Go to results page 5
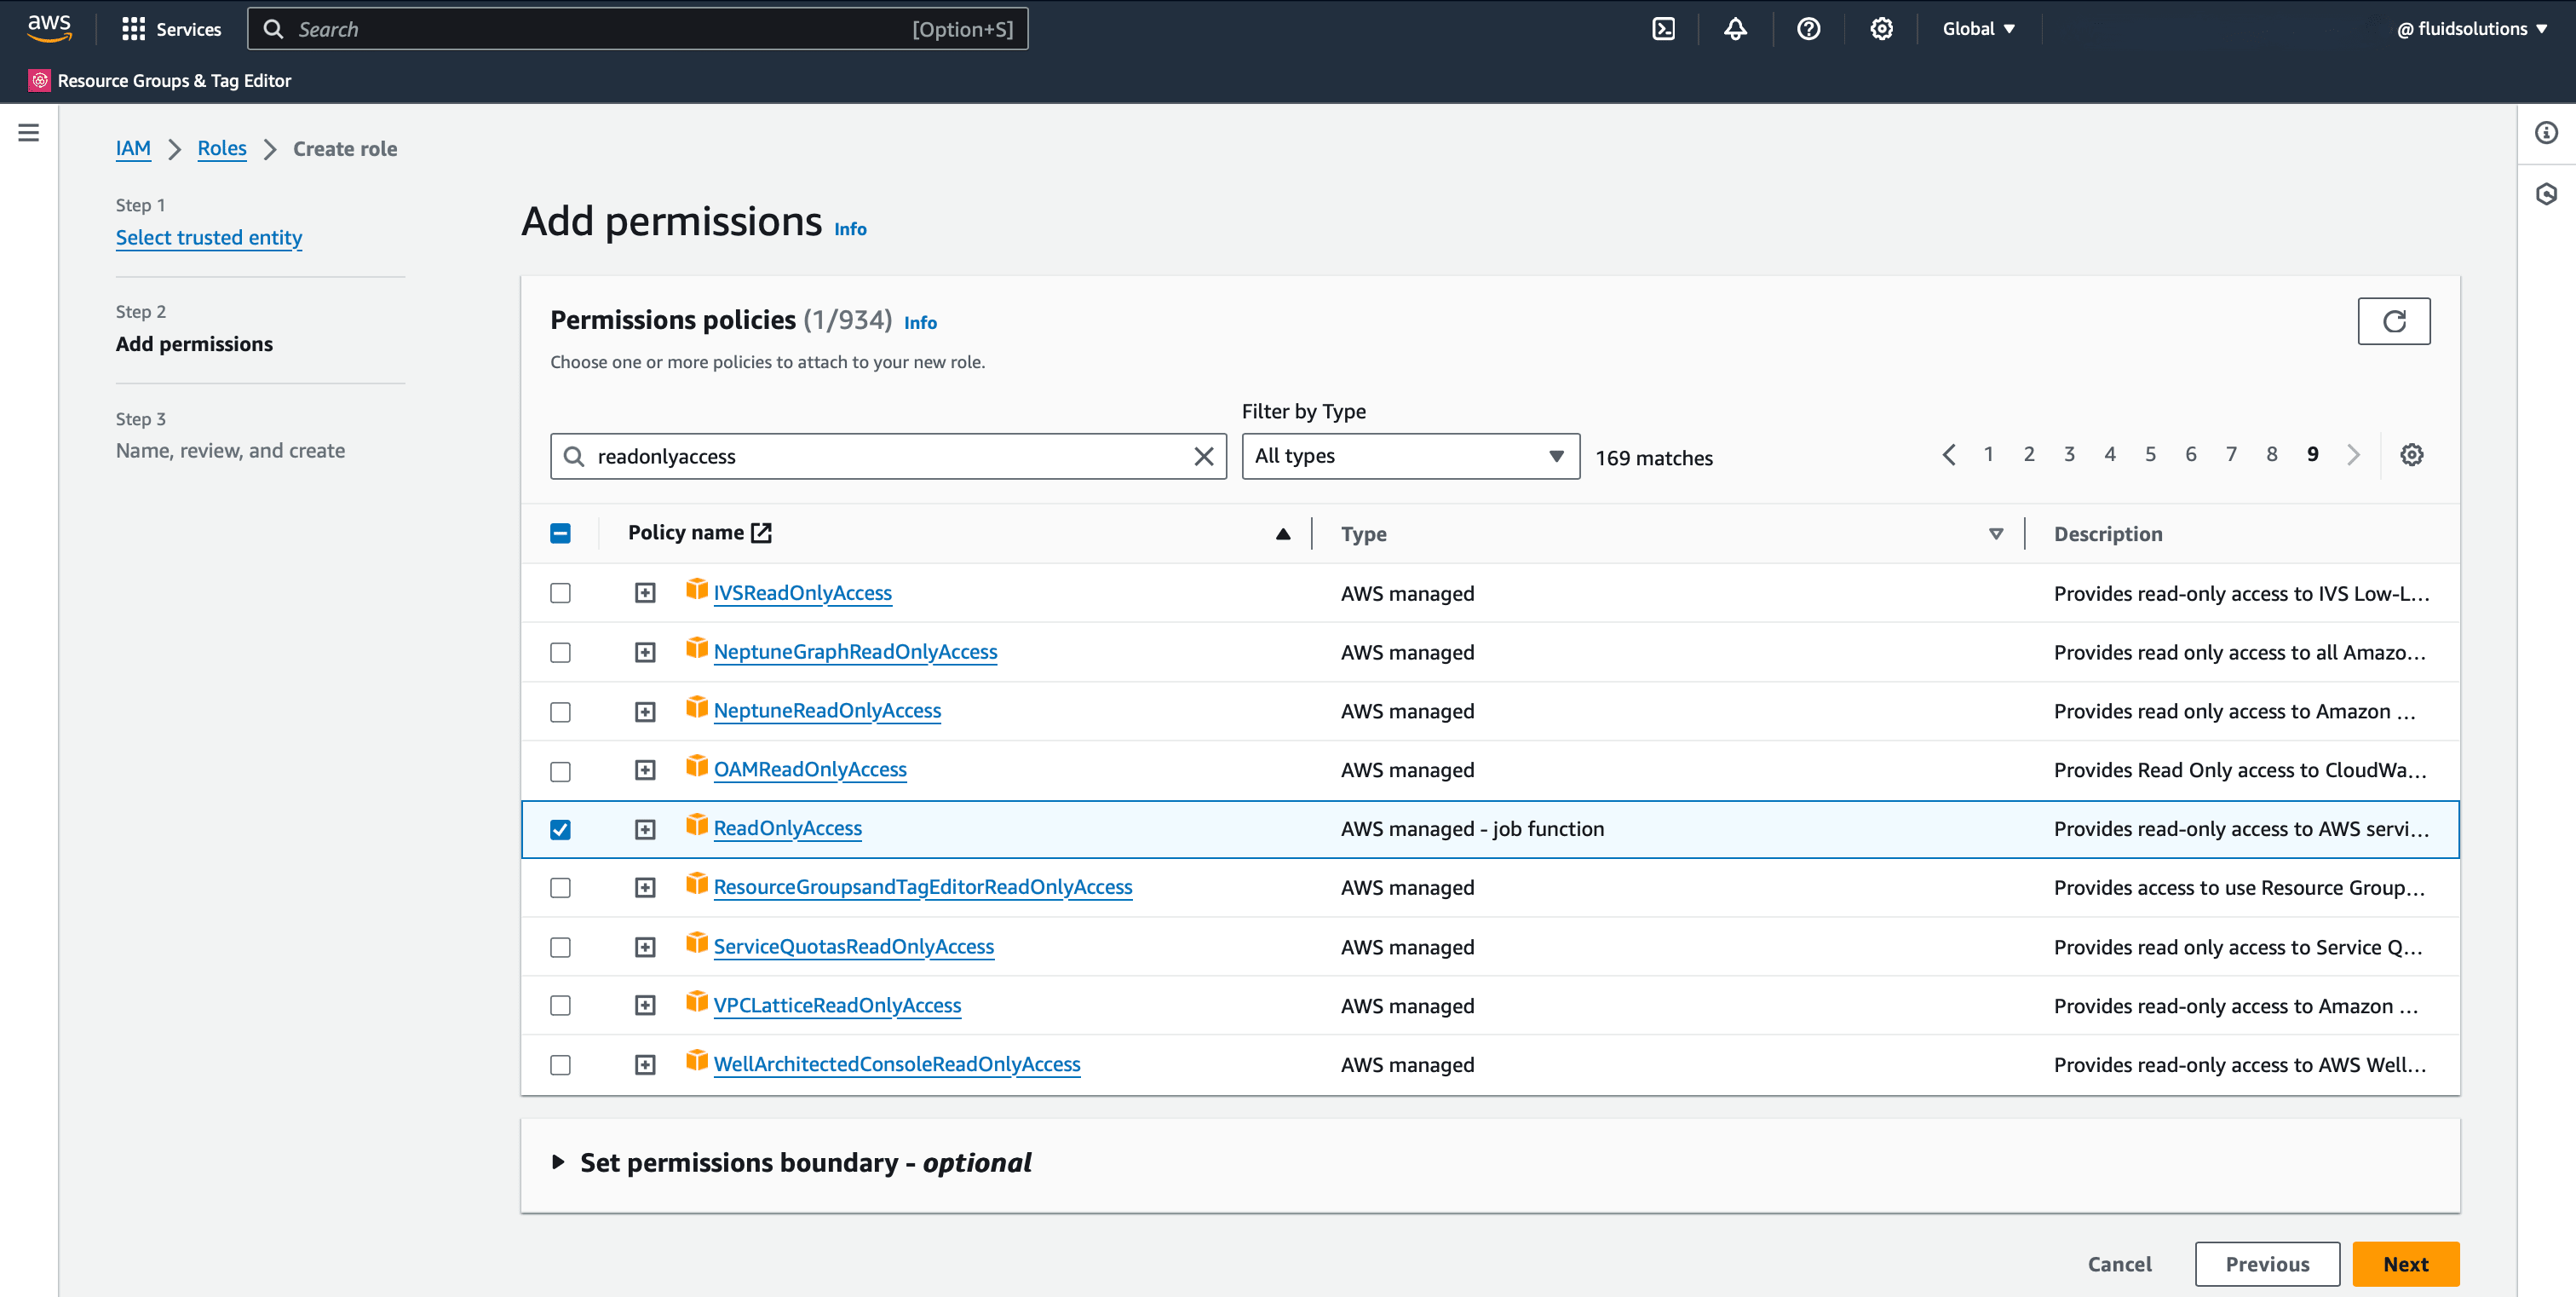2576x1297 pixels. click(2150, 455)
